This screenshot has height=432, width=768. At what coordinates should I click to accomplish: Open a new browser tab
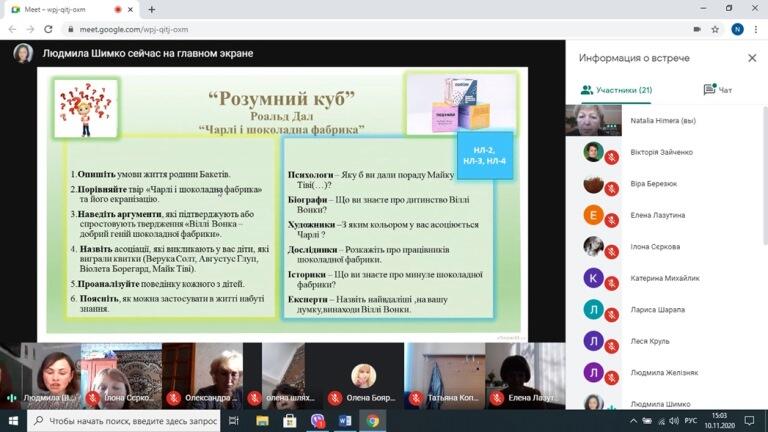tap(151, 9)
